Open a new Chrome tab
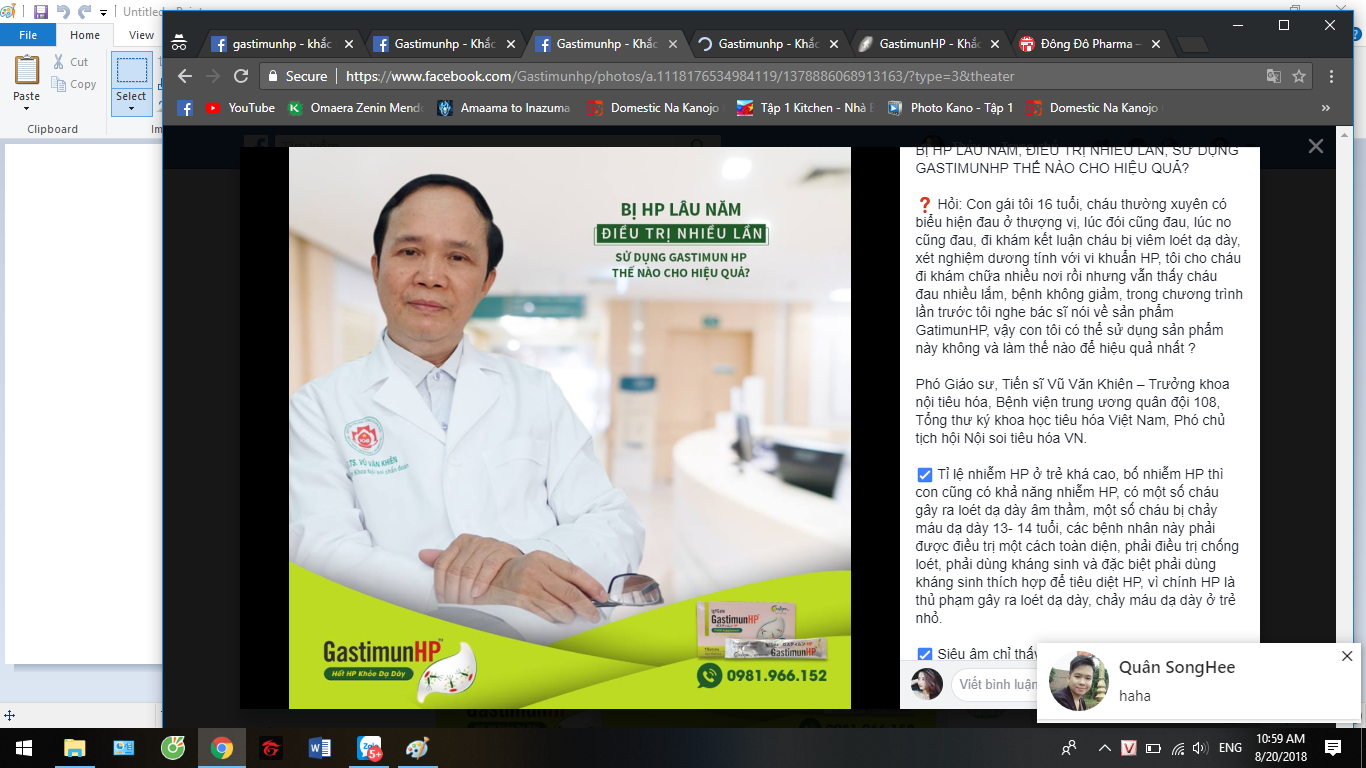 1193,45
